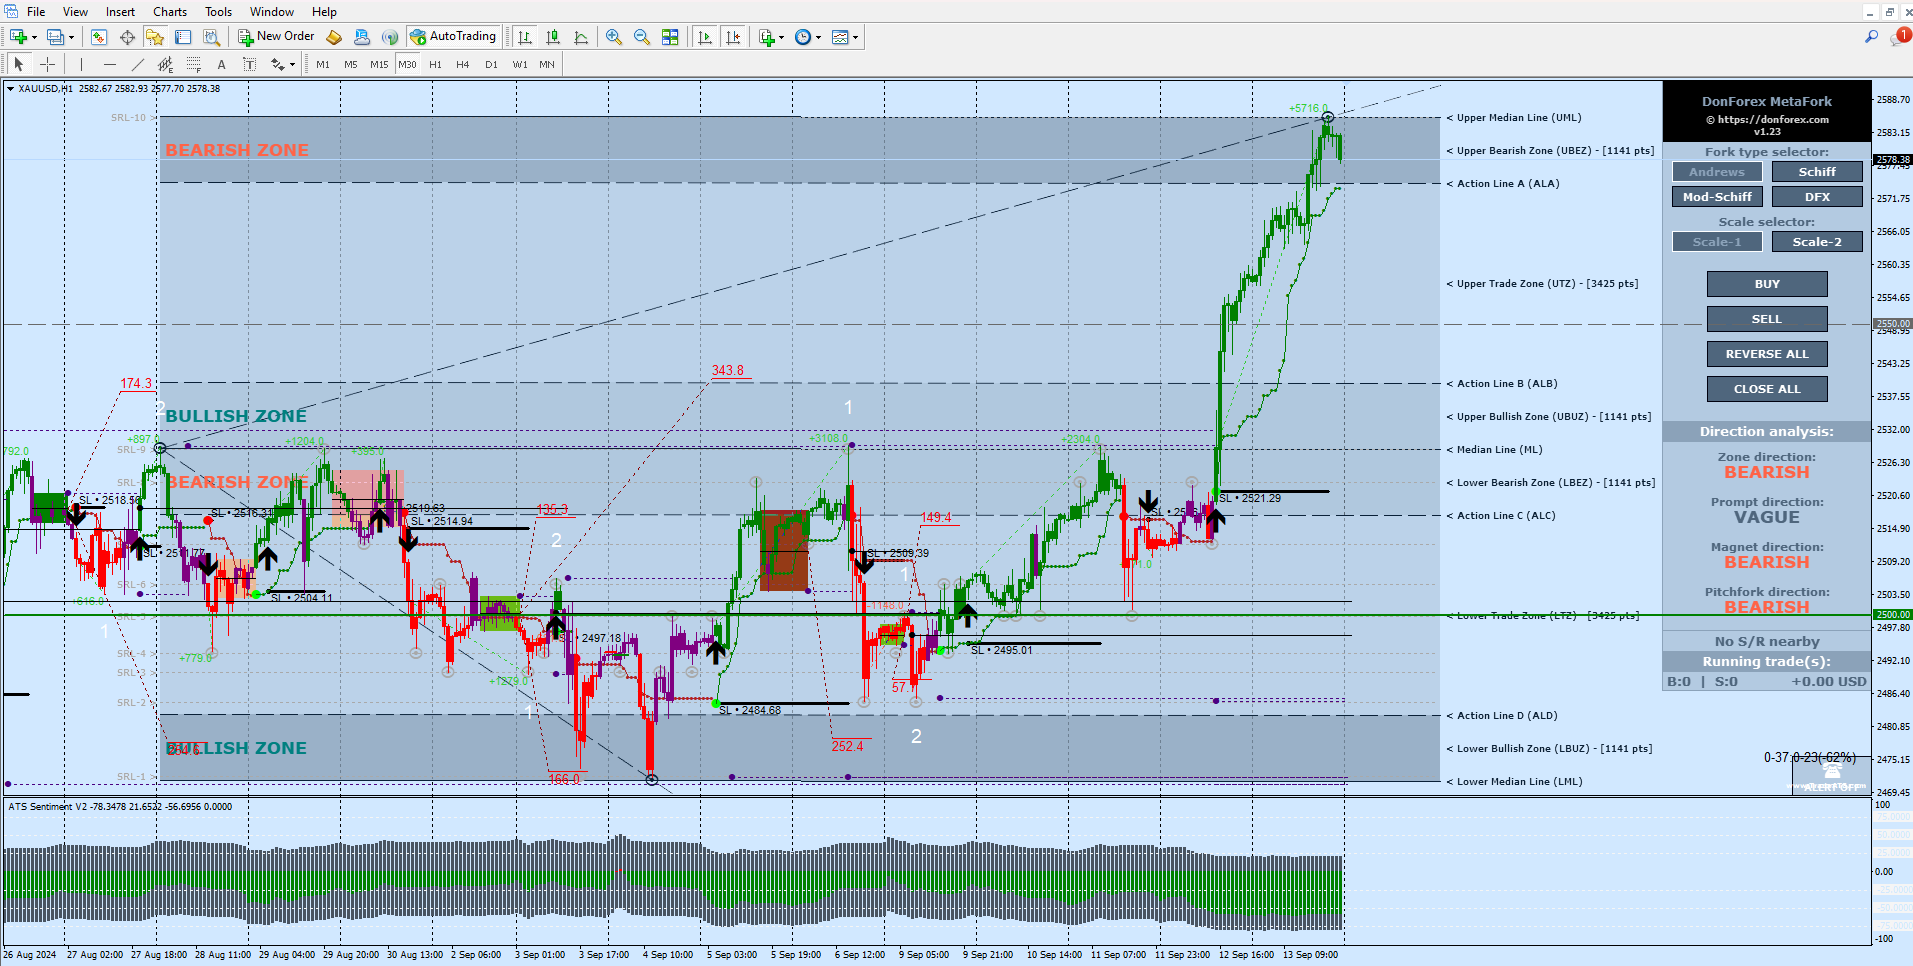Switch to the D1 timeframe
The image size is (1913, 966).
pos(491,64)
